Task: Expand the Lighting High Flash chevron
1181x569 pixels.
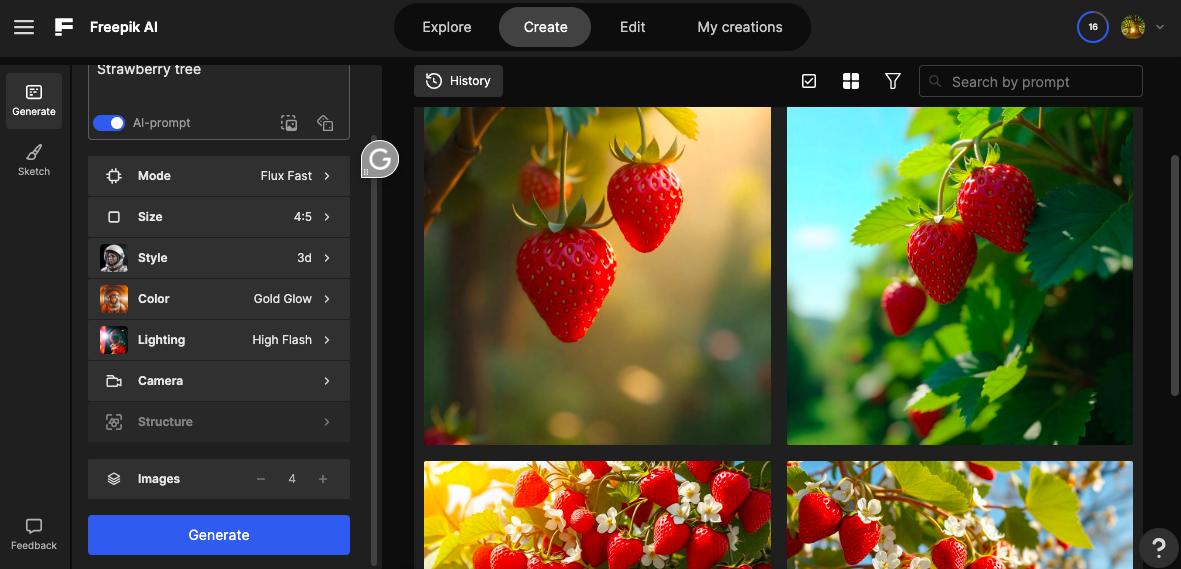Action: pyautogui.click(x=327, y=340)
